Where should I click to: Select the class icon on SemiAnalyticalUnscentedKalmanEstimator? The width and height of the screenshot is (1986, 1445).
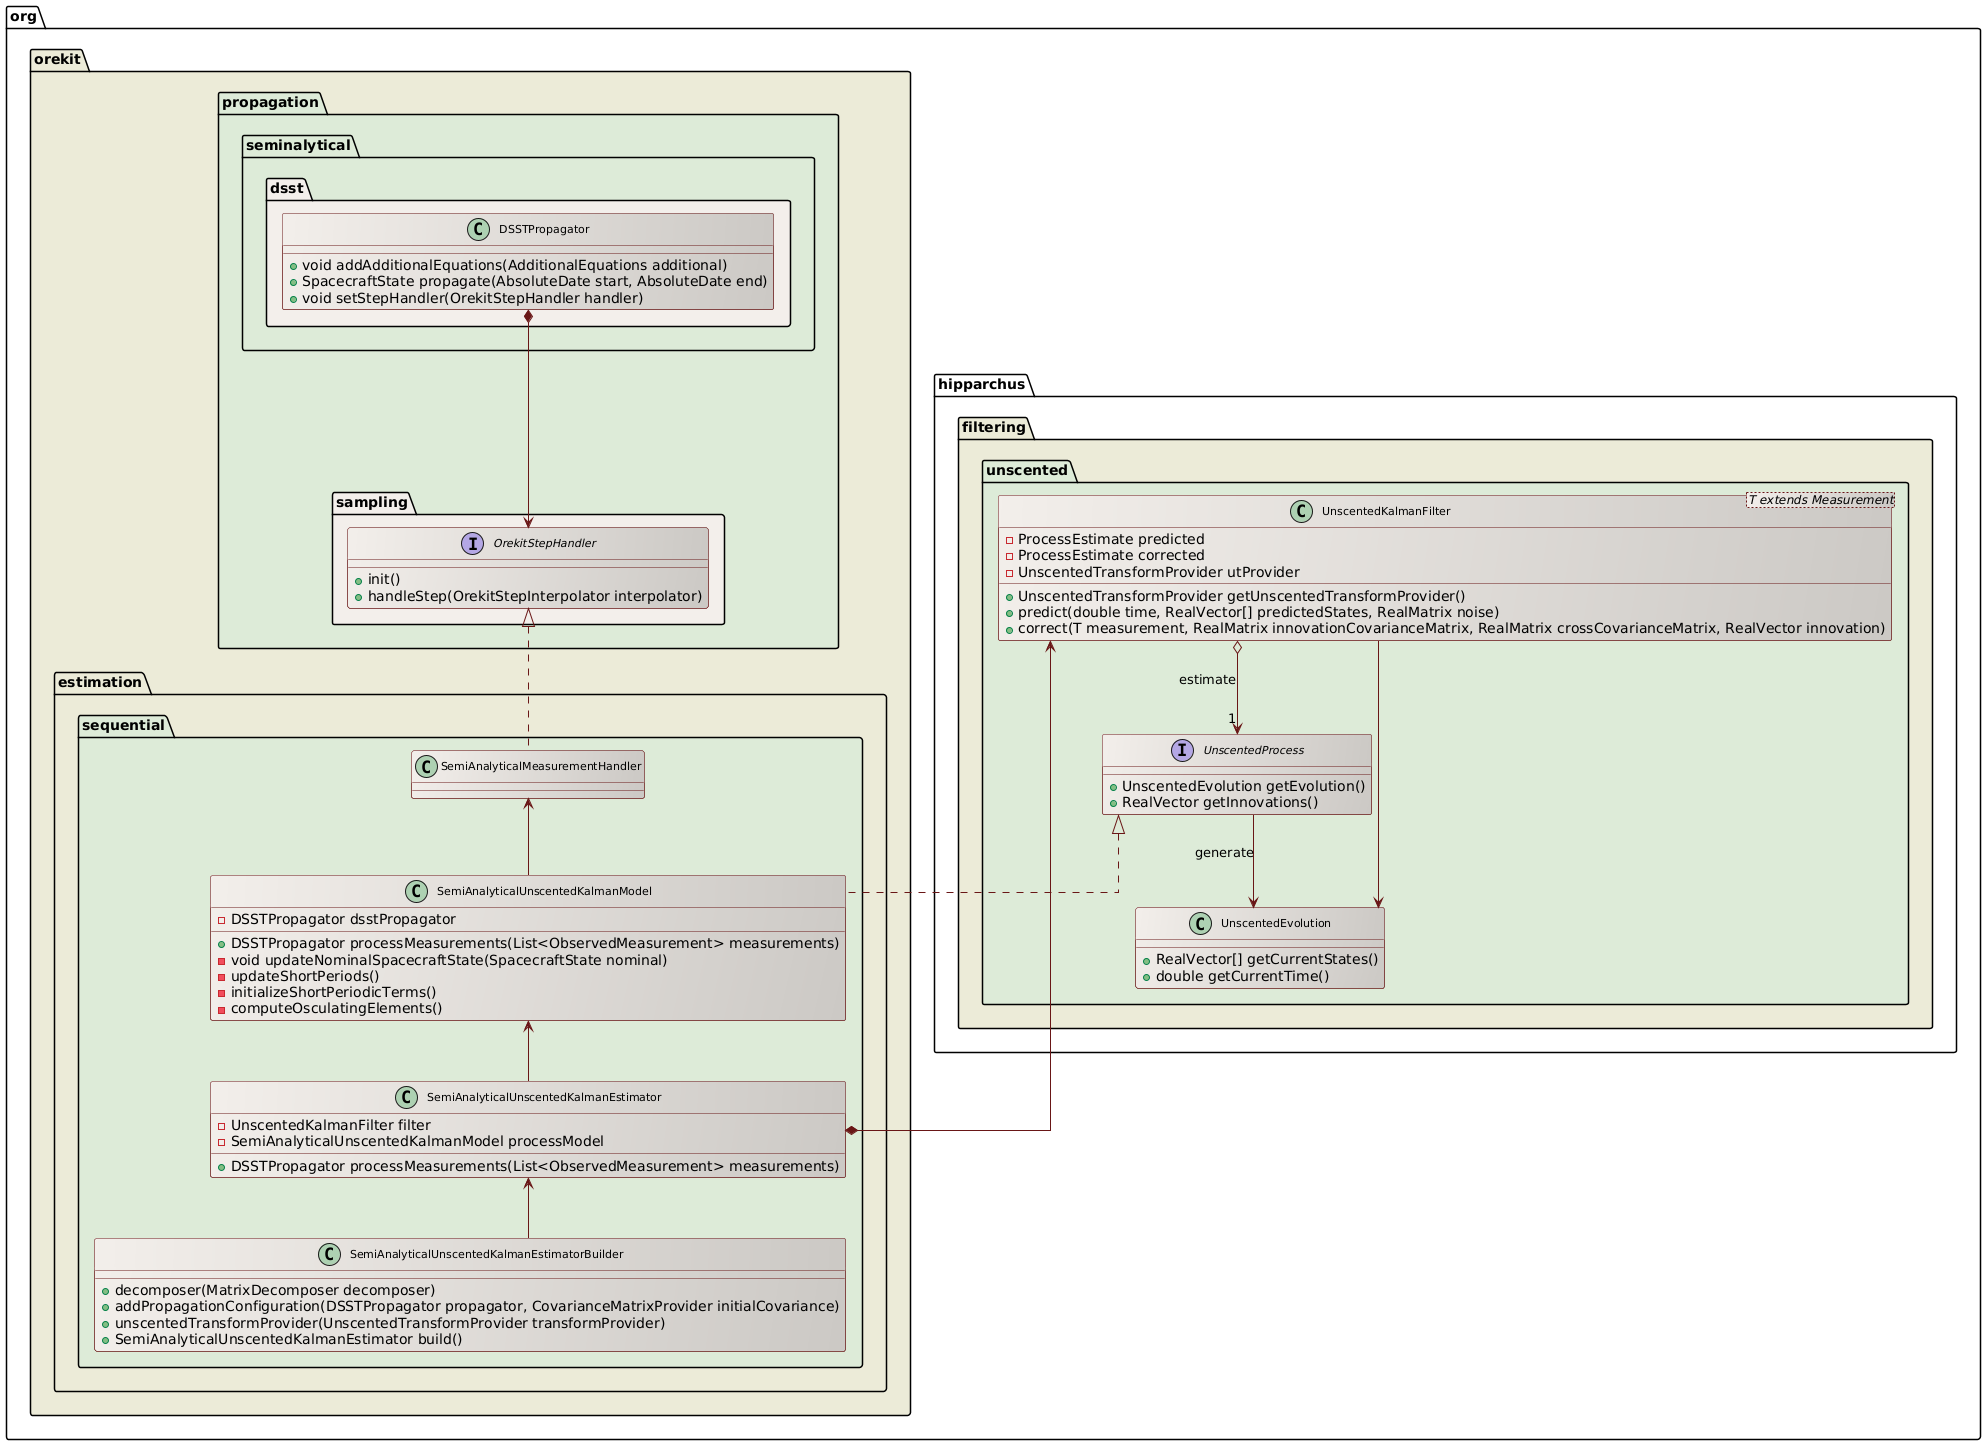(405, 1096)
